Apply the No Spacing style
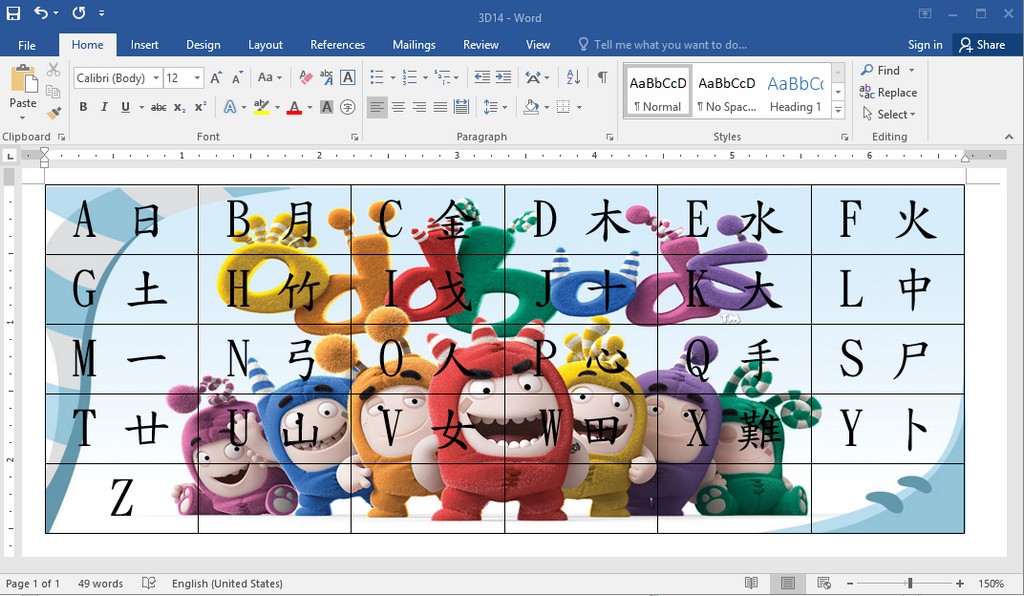The height and width of the screenshot is (596, 1024). [x=726, y=91]
